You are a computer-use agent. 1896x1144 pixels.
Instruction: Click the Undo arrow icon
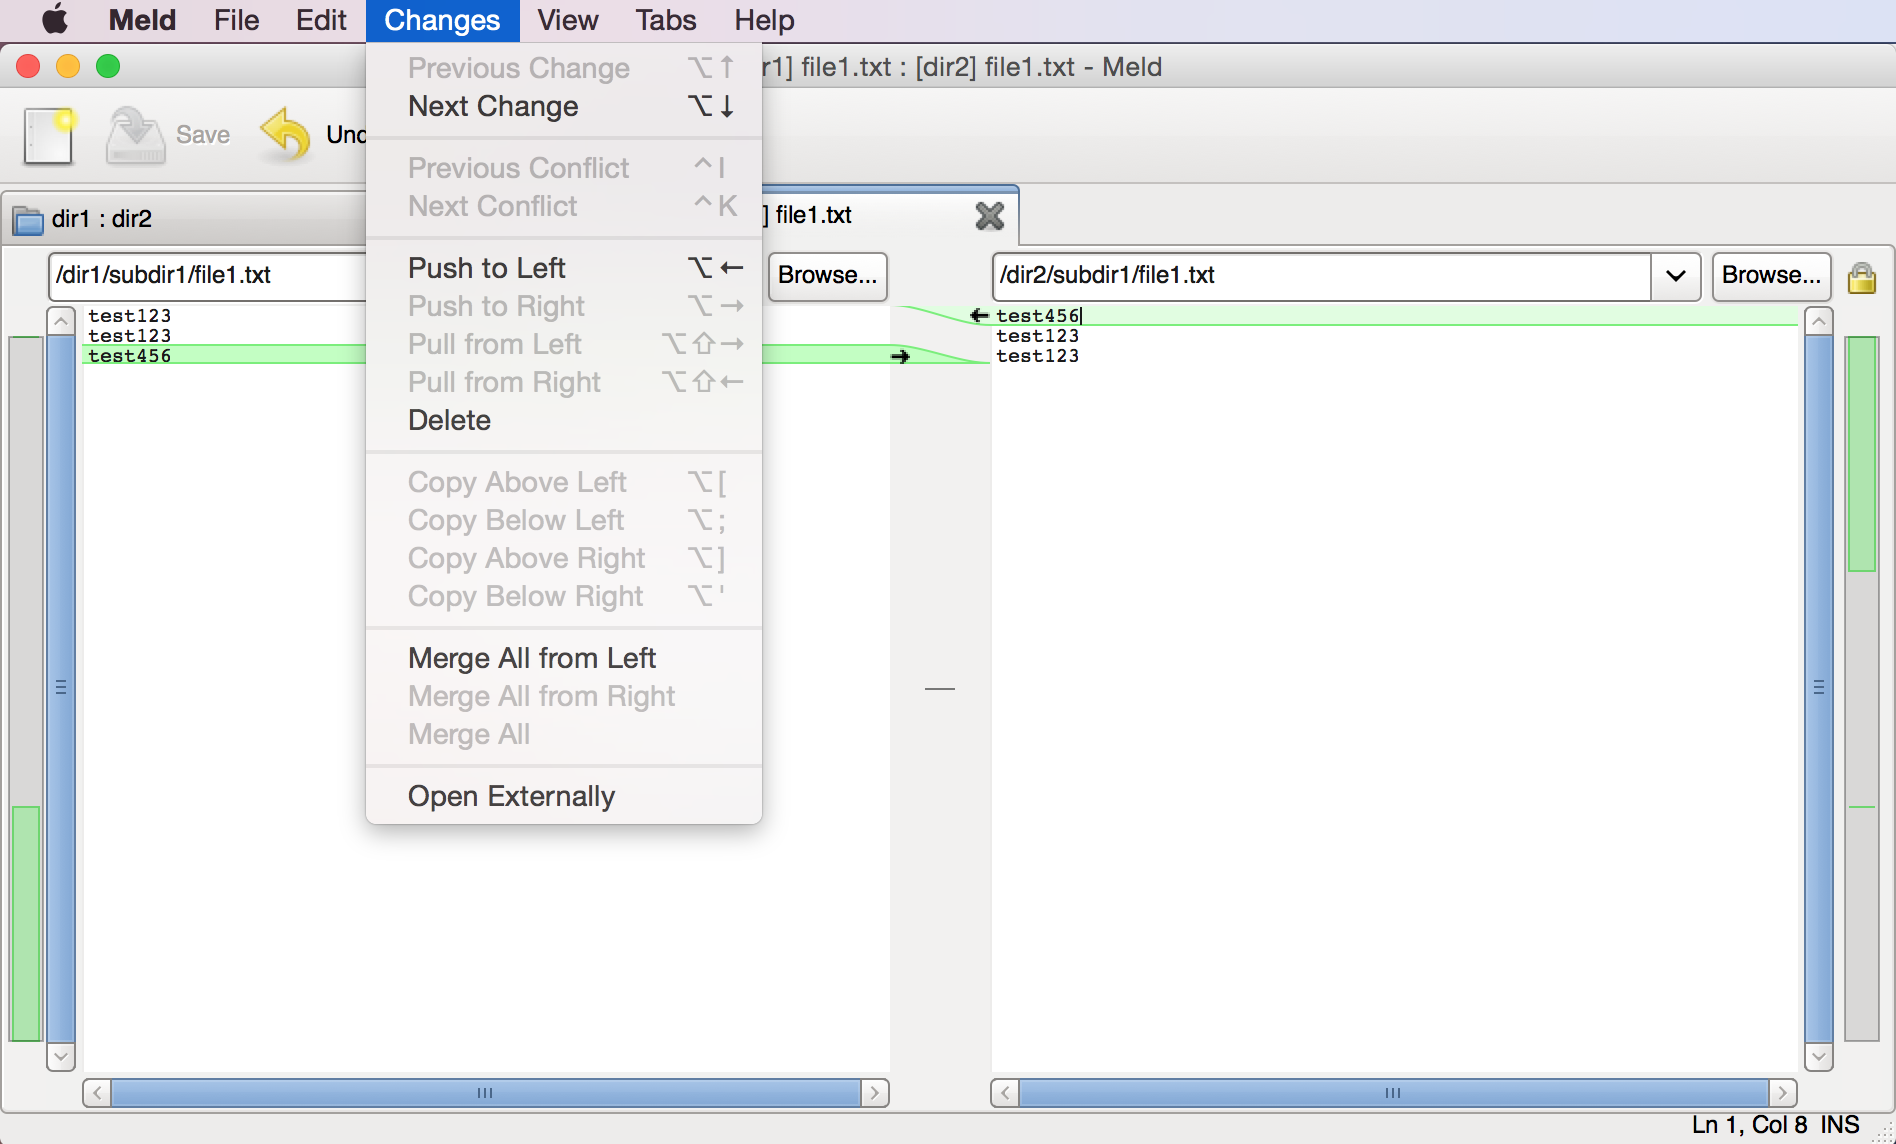[x=285, y=135]
